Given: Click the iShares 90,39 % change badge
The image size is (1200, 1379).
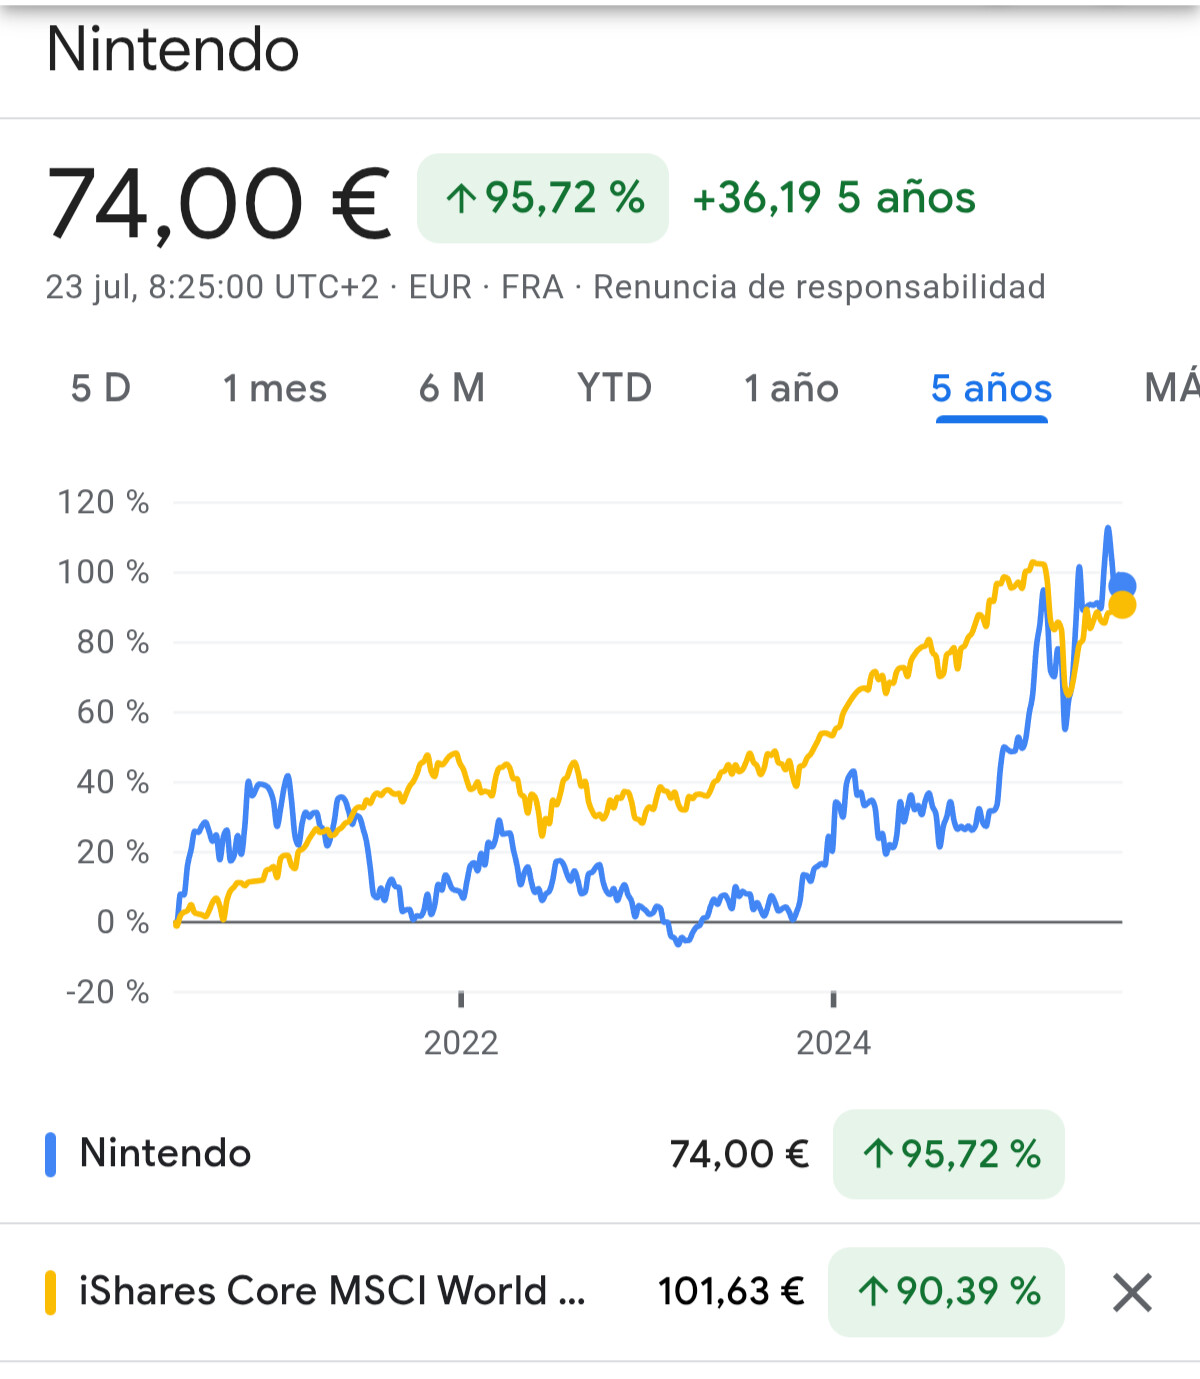Looking at the screenshot, I should [946, 1292].
